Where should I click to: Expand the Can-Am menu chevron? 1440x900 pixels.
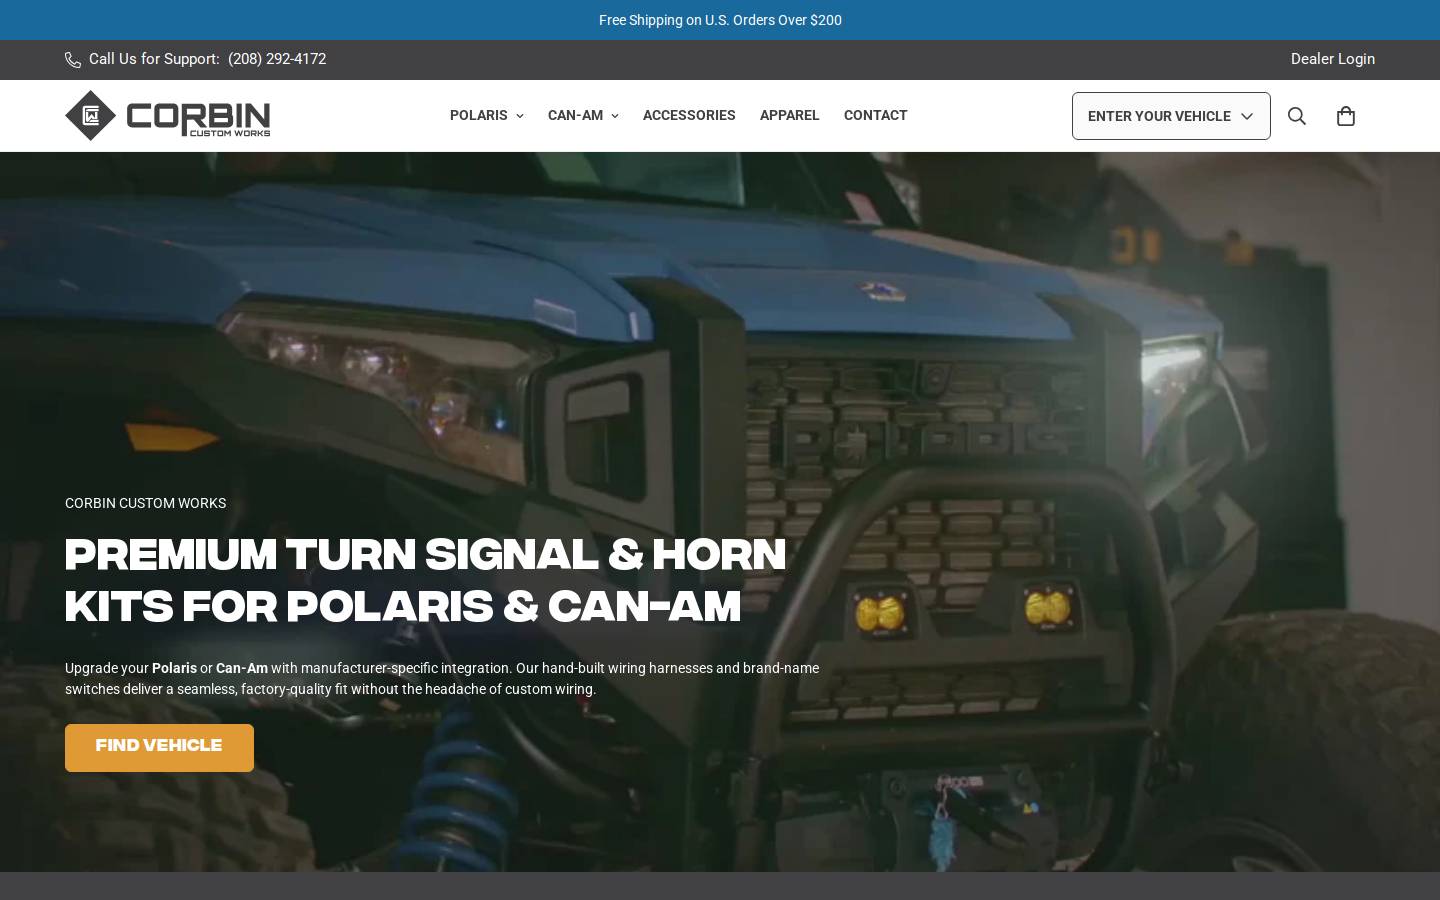coord(614,116)
